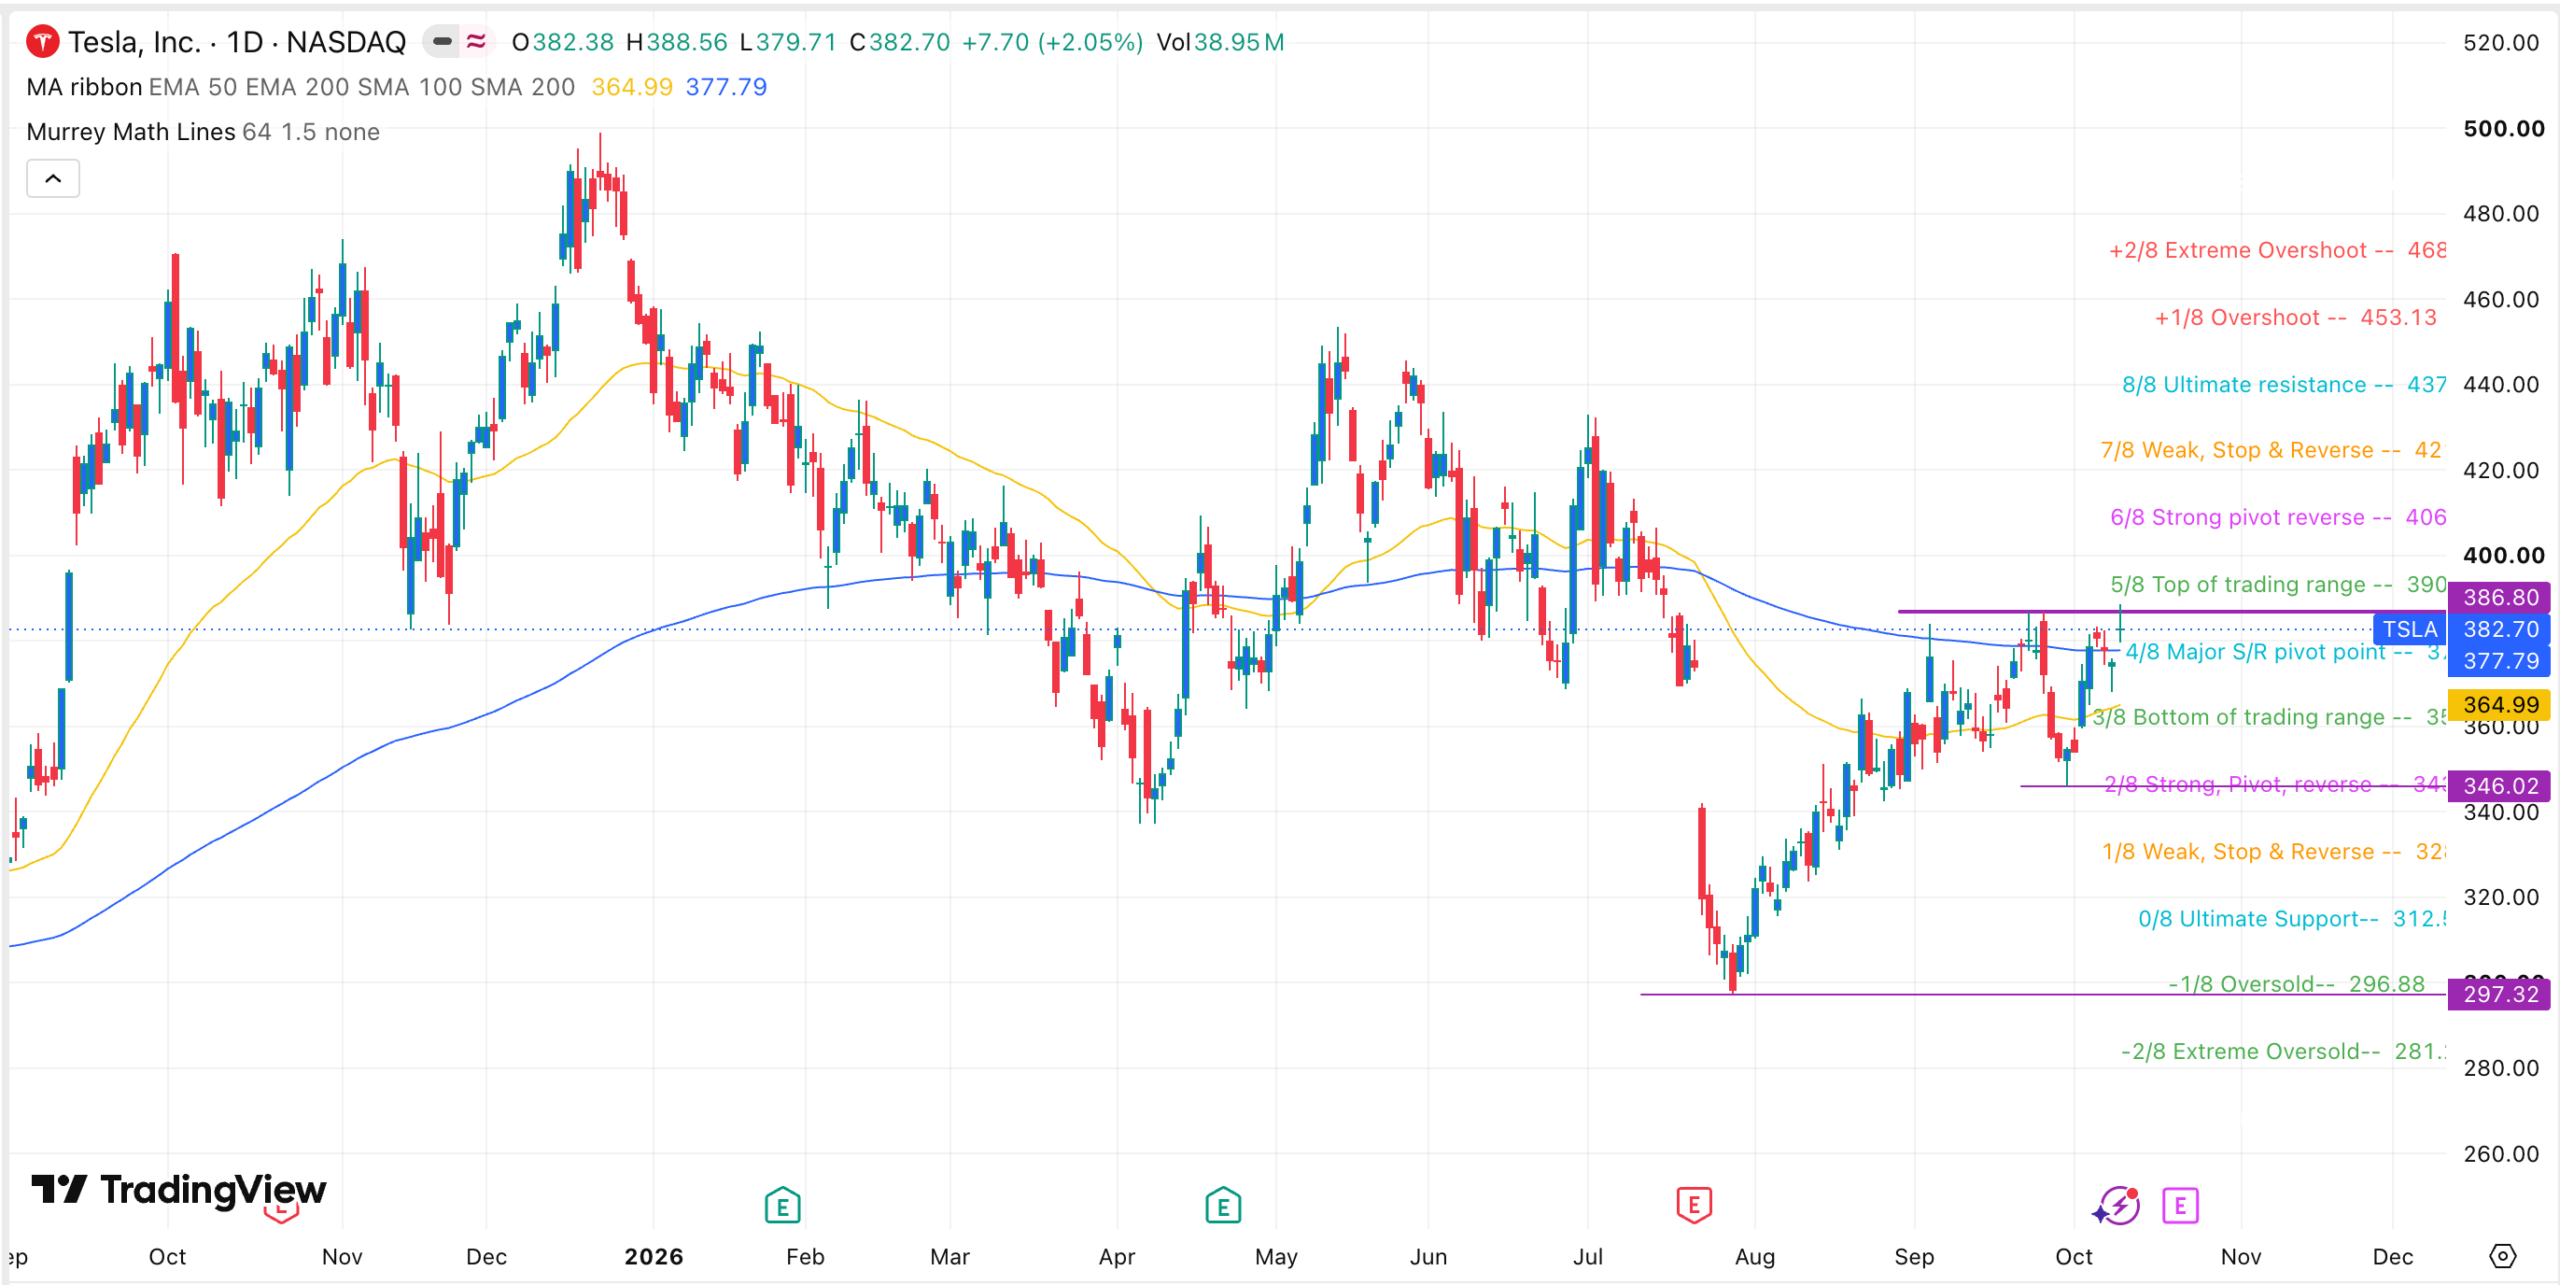Click the 1/8 Weak, Stop & Reverse label

click(x=2273, y=852)
